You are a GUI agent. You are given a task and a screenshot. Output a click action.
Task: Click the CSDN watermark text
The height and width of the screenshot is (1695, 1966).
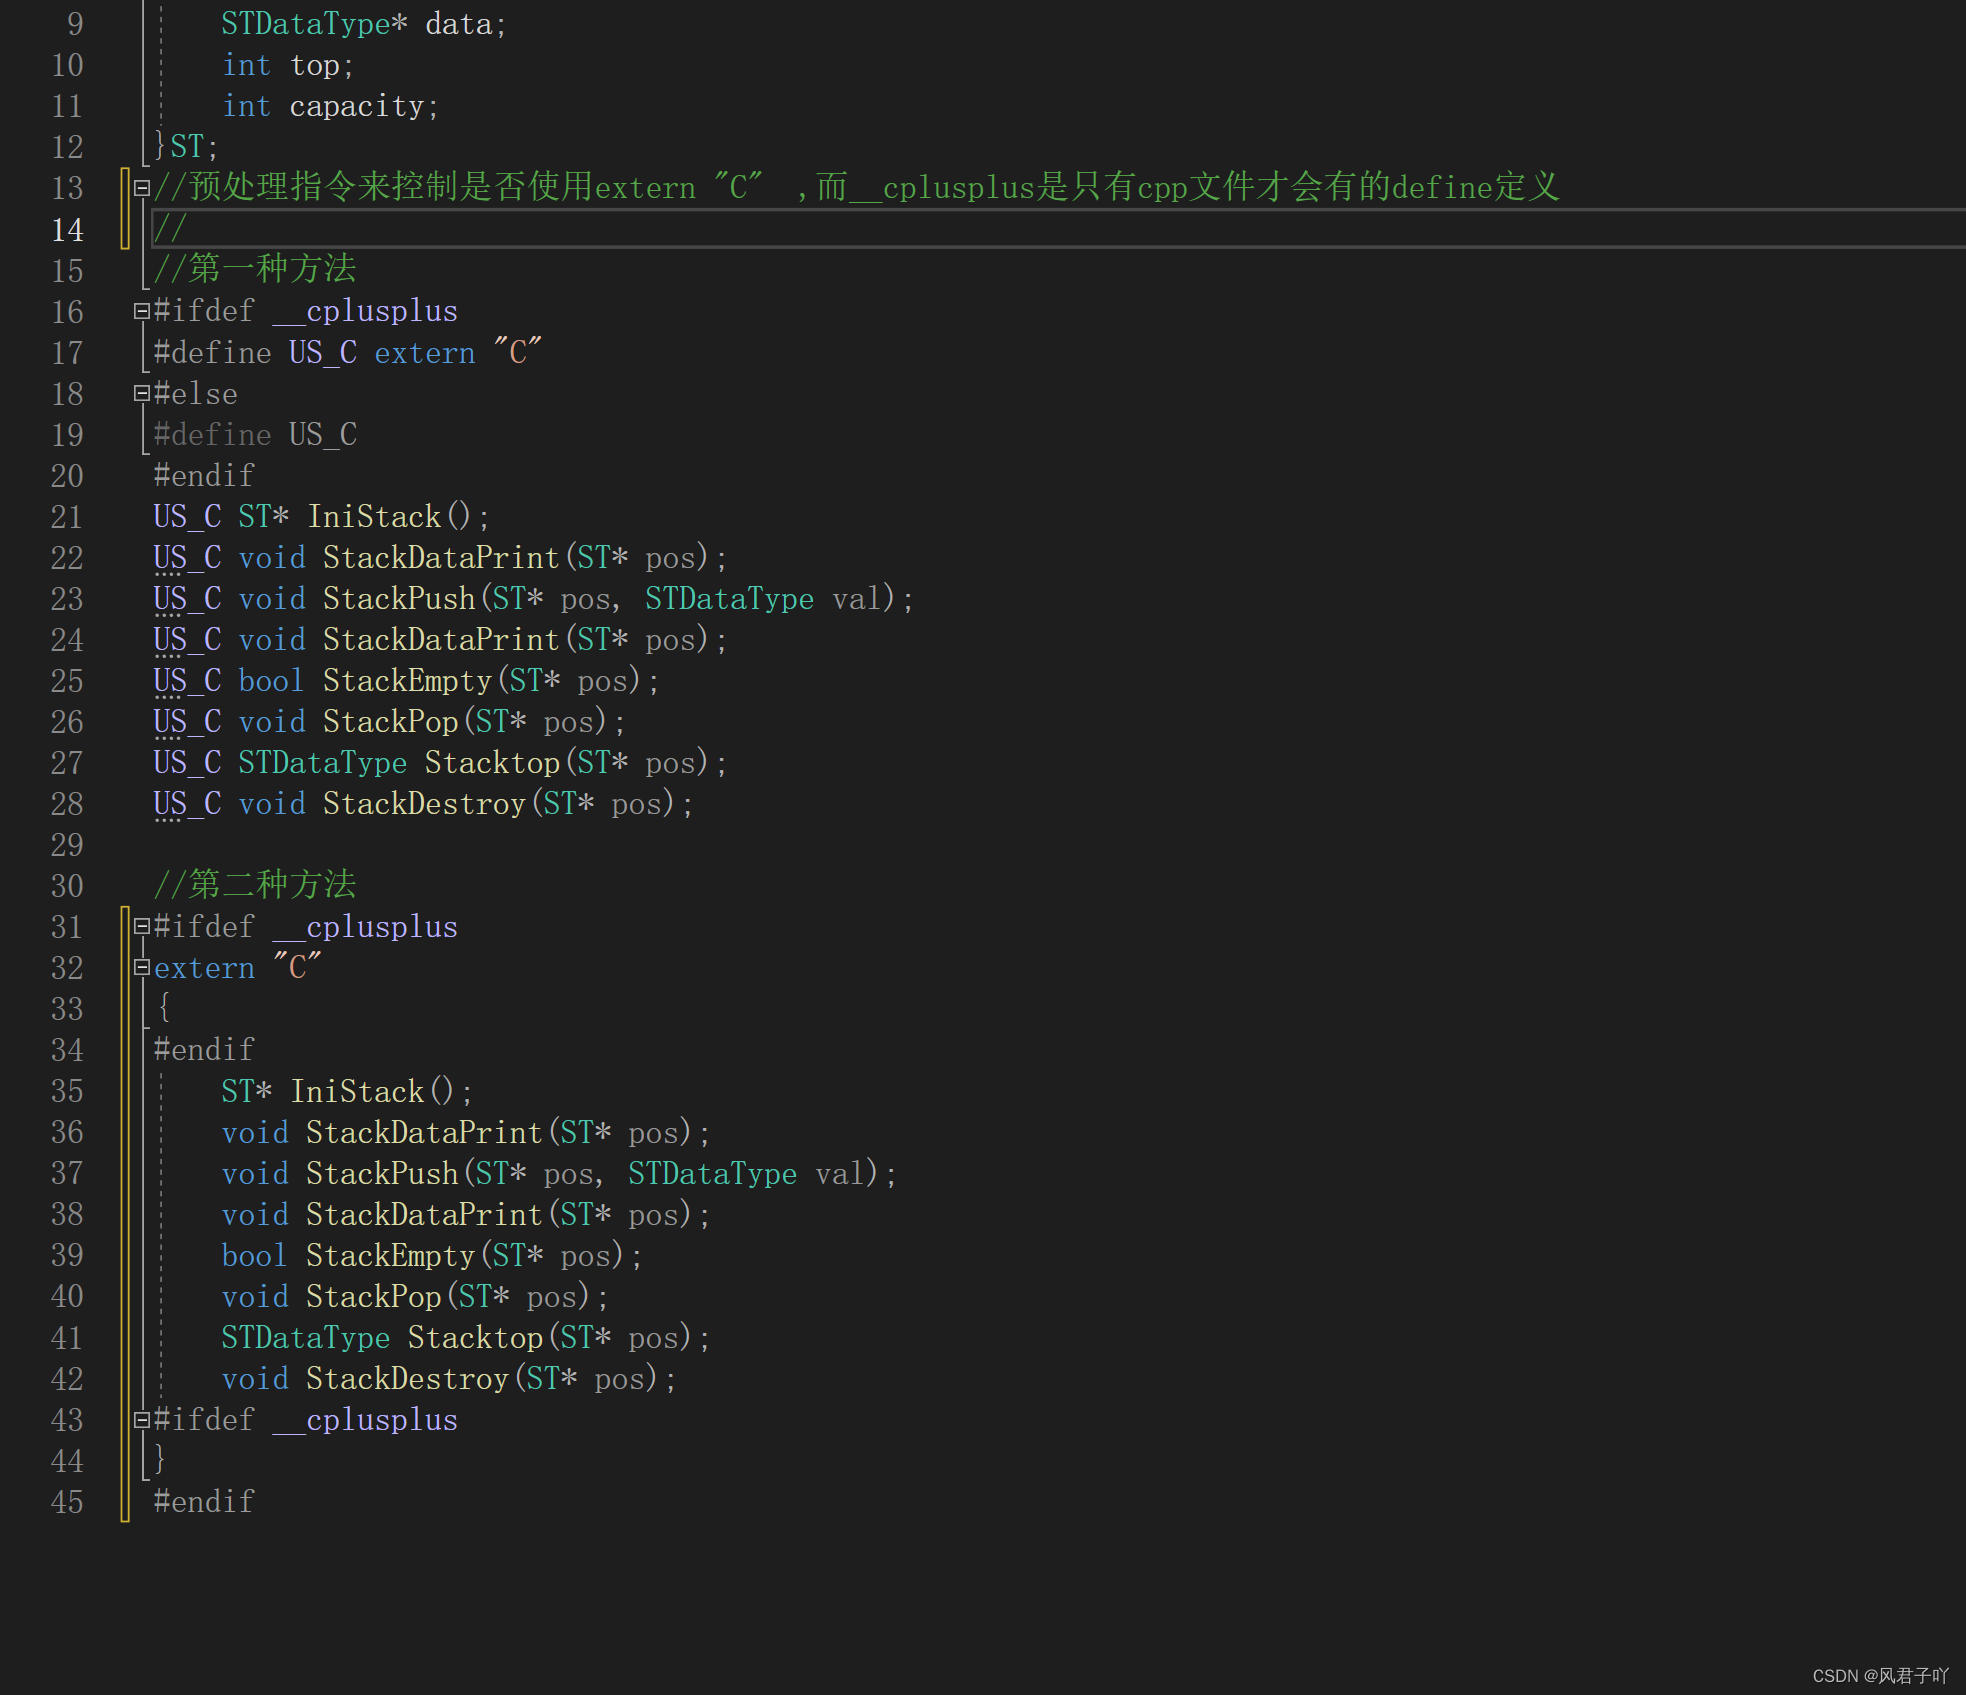(1880, 1675)
